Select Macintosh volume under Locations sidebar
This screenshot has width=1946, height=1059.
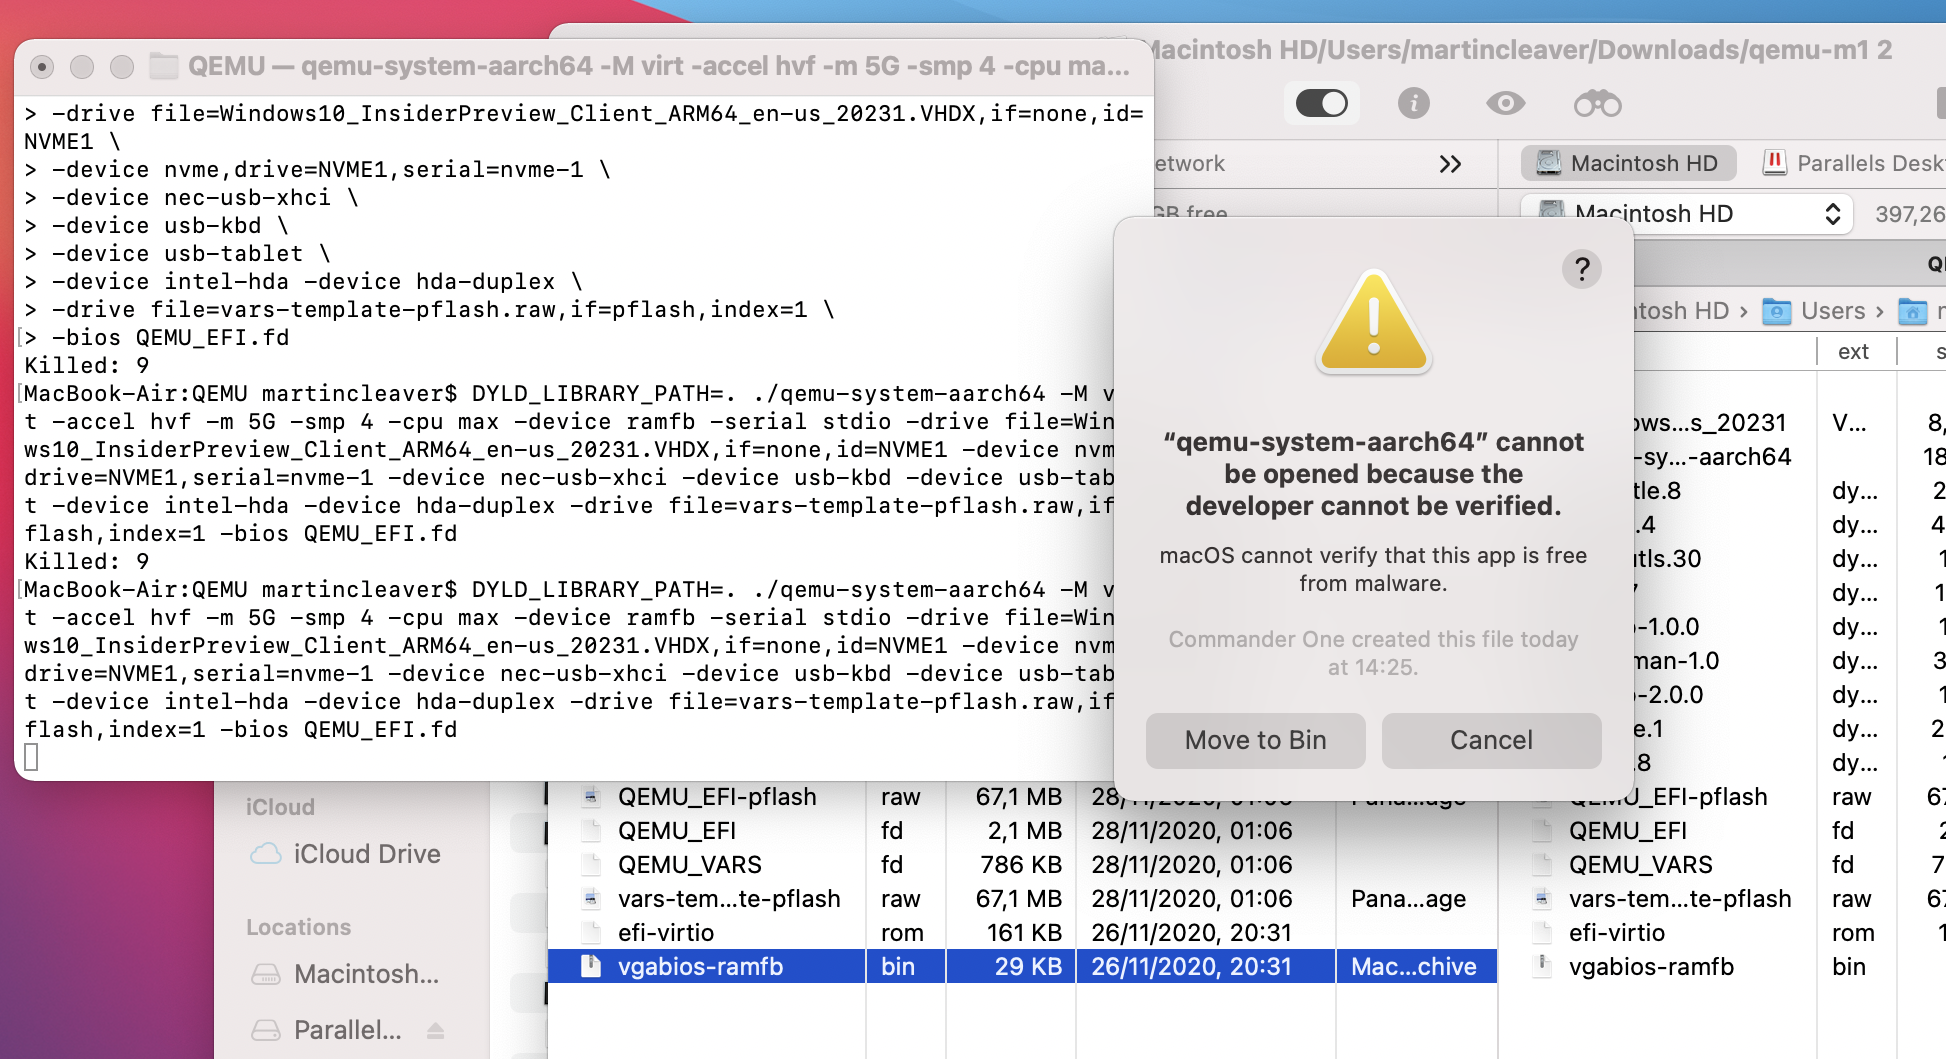pyautogui.click(x=345, y=974)
